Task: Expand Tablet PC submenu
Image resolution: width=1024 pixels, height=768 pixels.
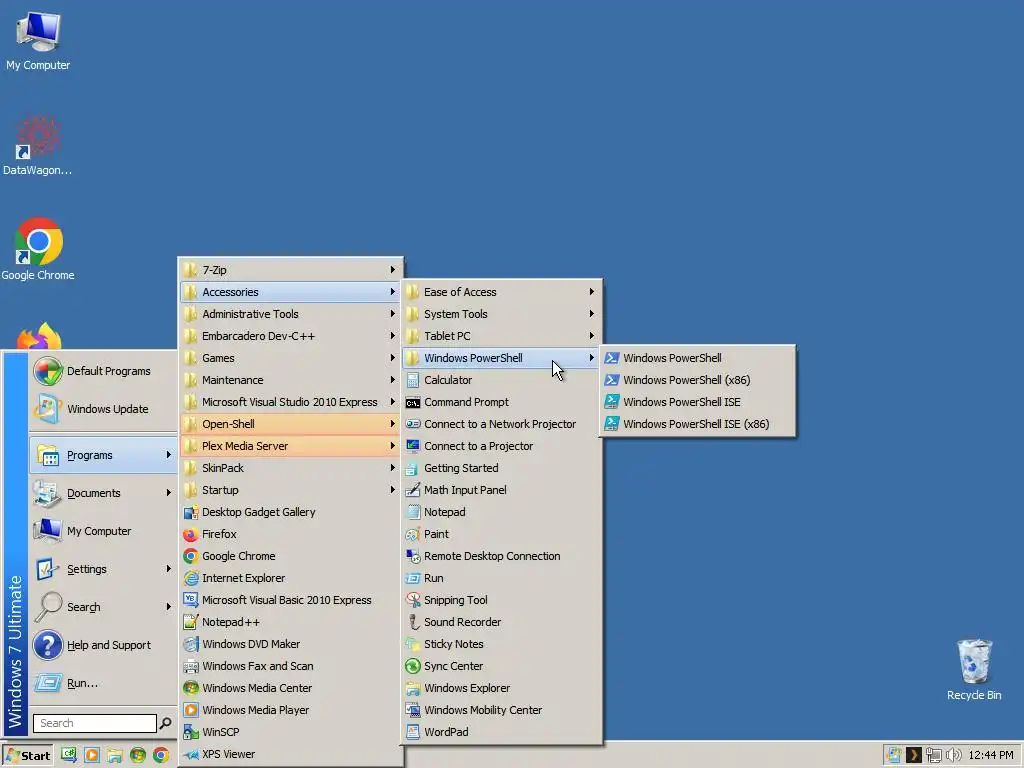Action: coord(502,336)
